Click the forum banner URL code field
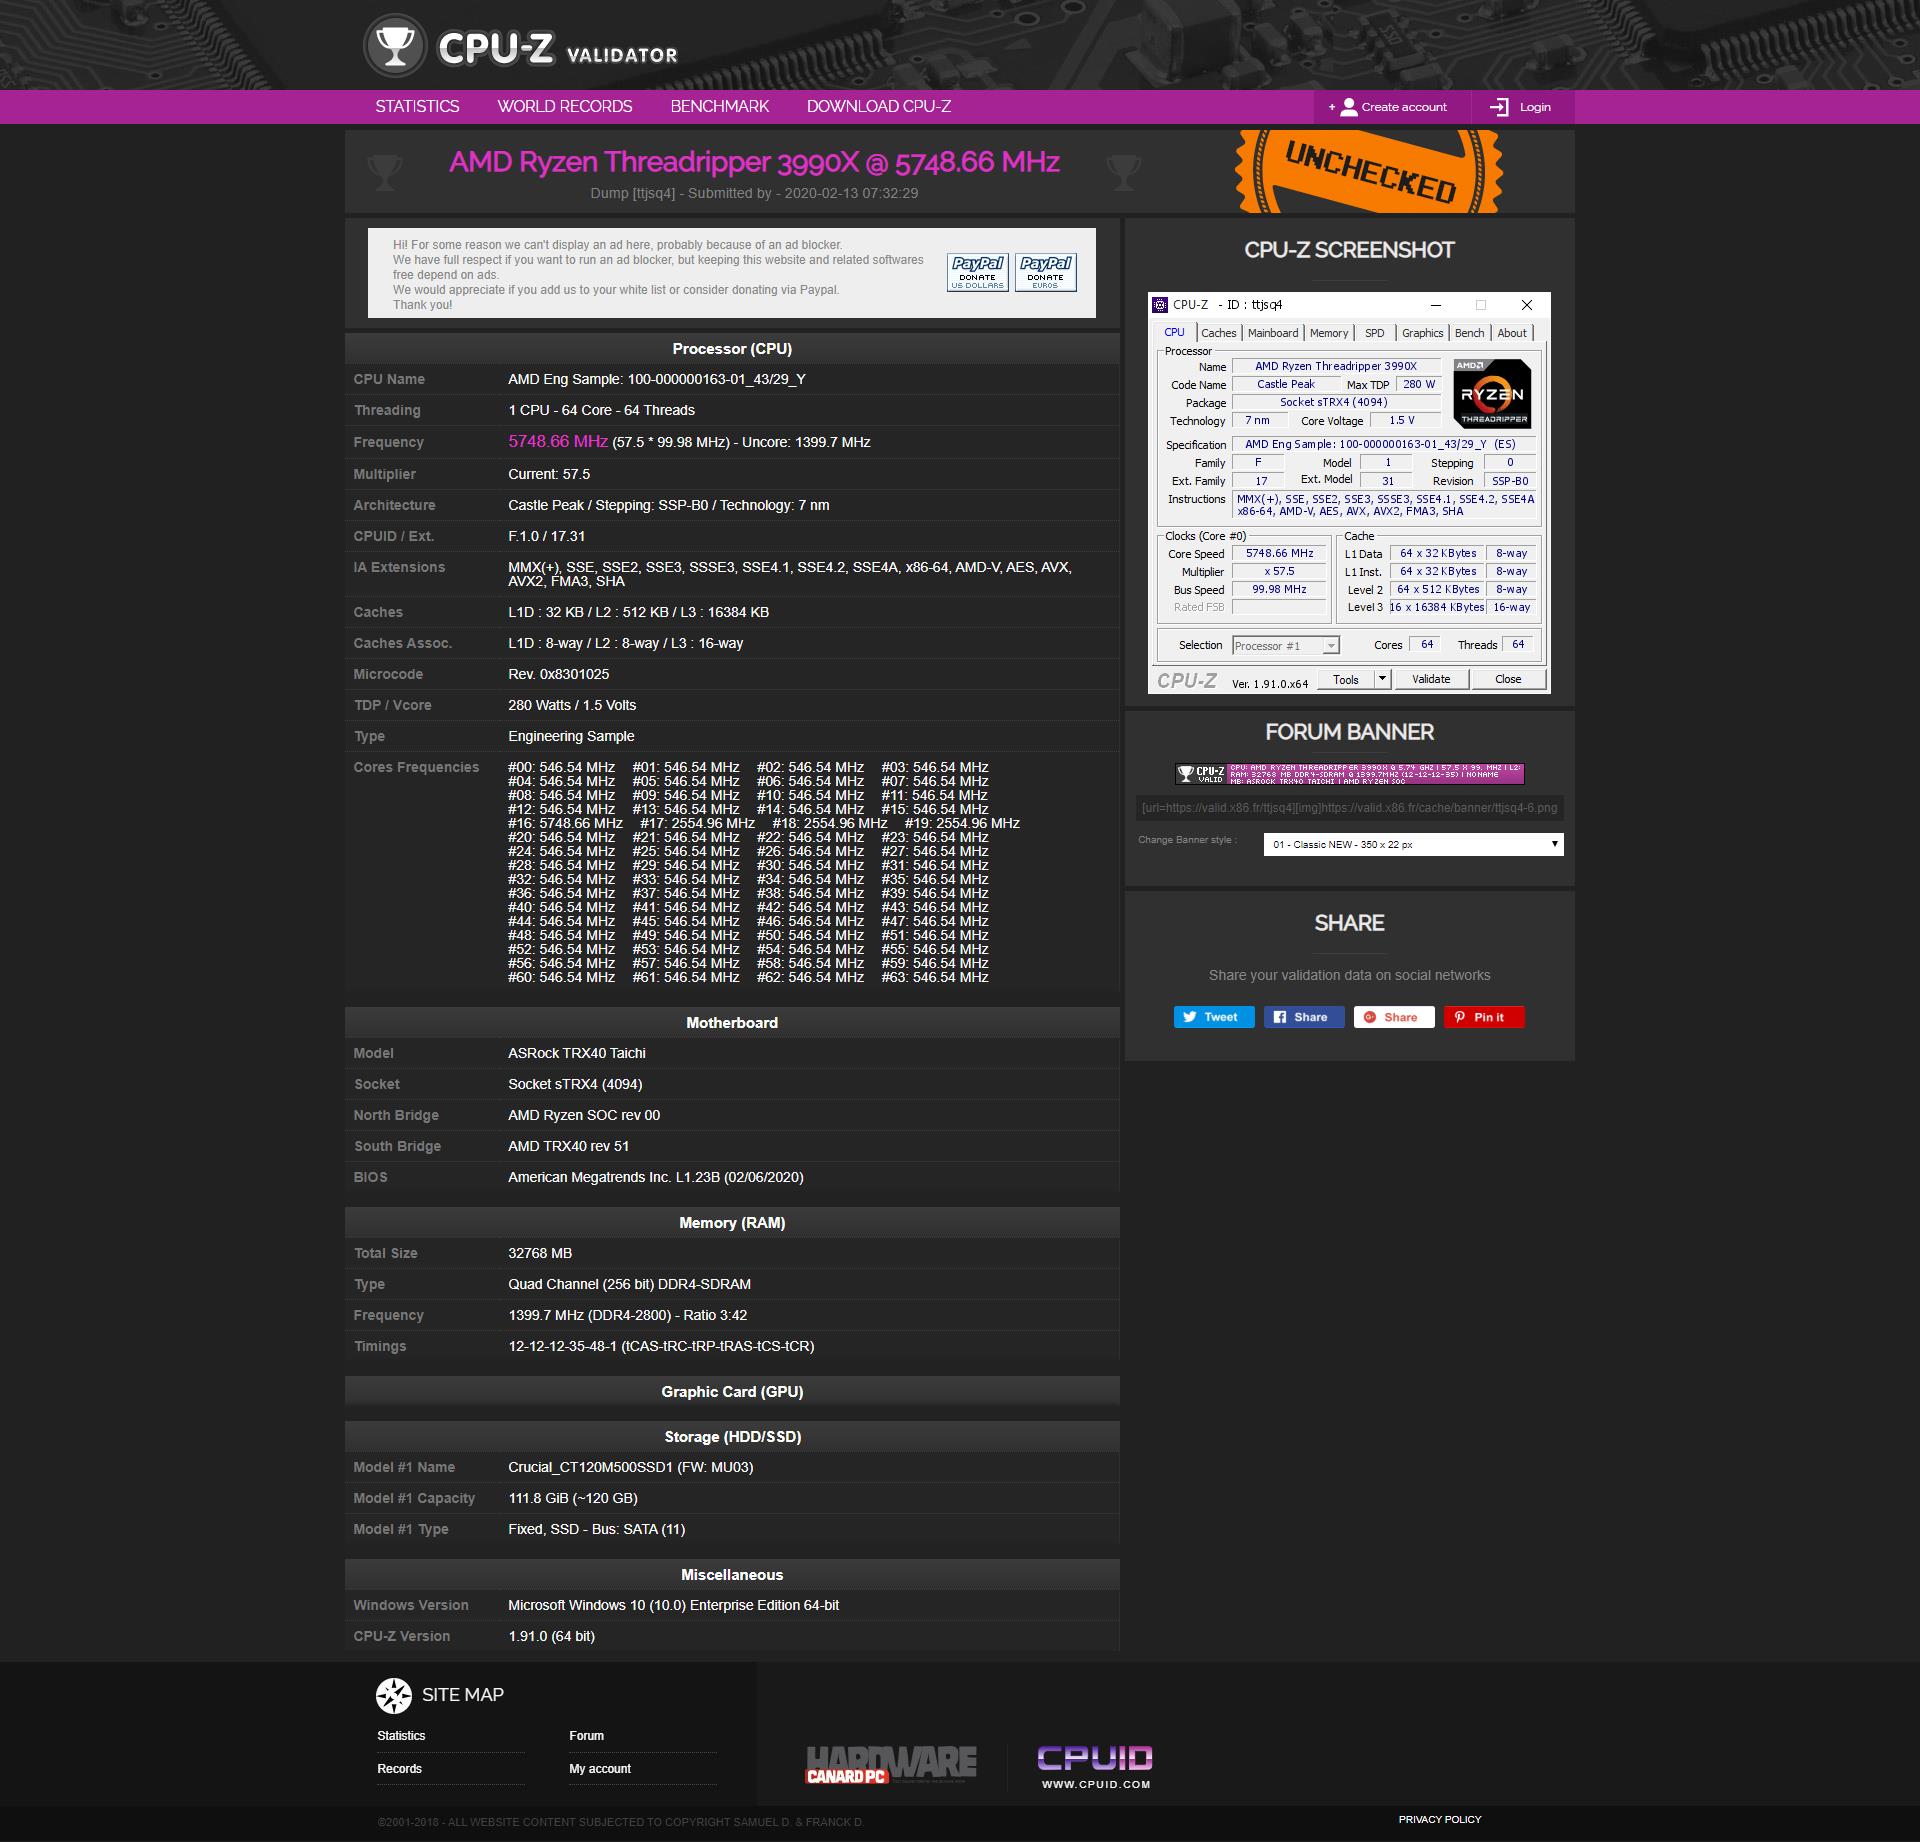 point(1349,808)
